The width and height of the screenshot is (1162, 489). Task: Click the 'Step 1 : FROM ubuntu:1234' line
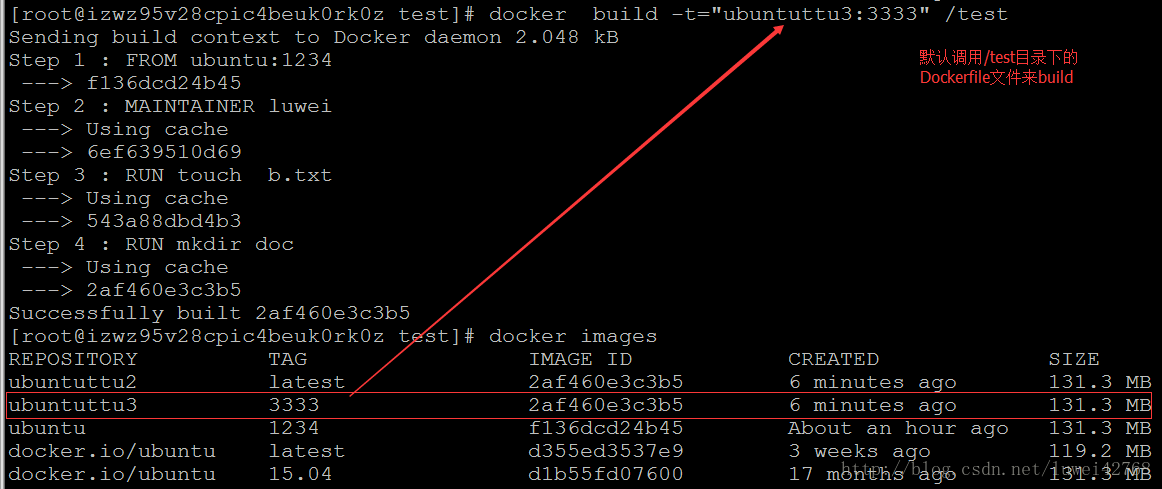coord(170,60)
